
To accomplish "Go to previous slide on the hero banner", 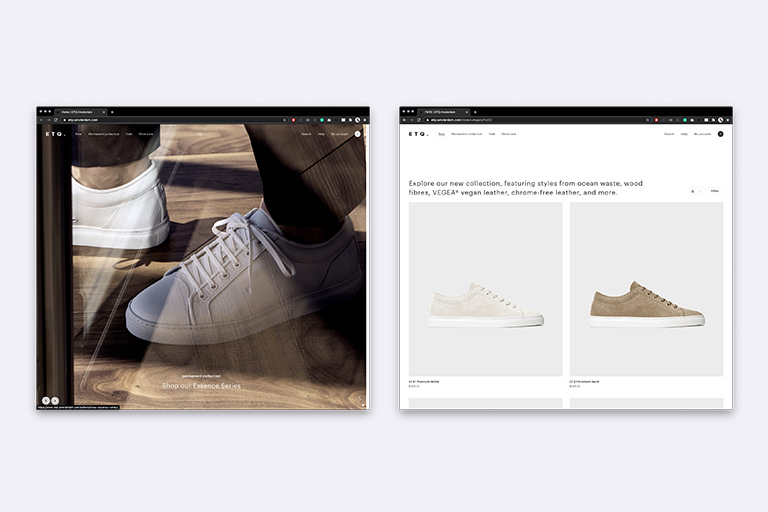I will 45,400.
